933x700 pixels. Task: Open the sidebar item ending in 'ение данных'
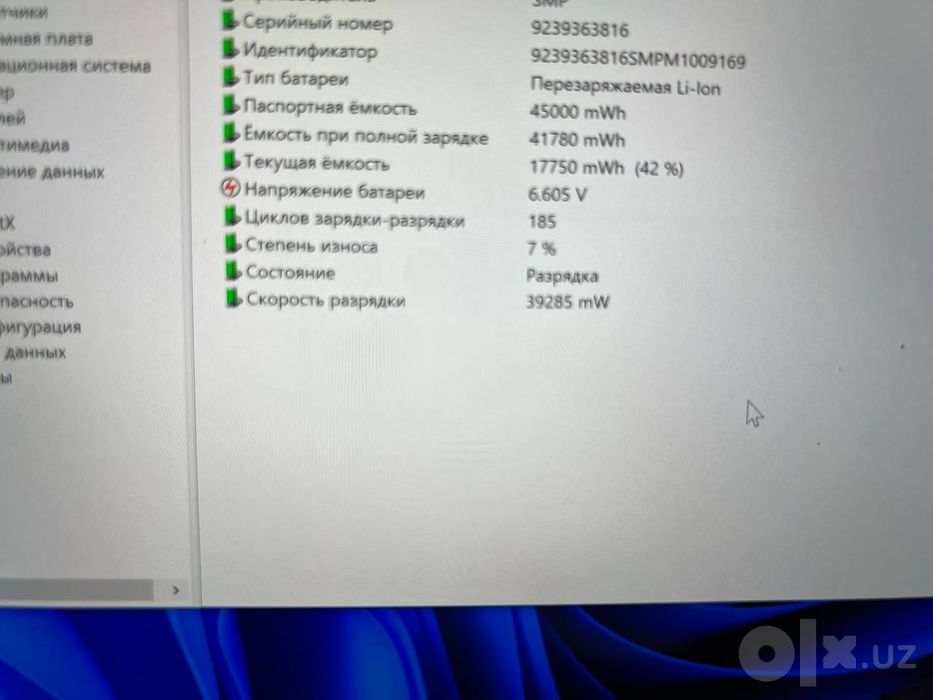coord(52,172)
